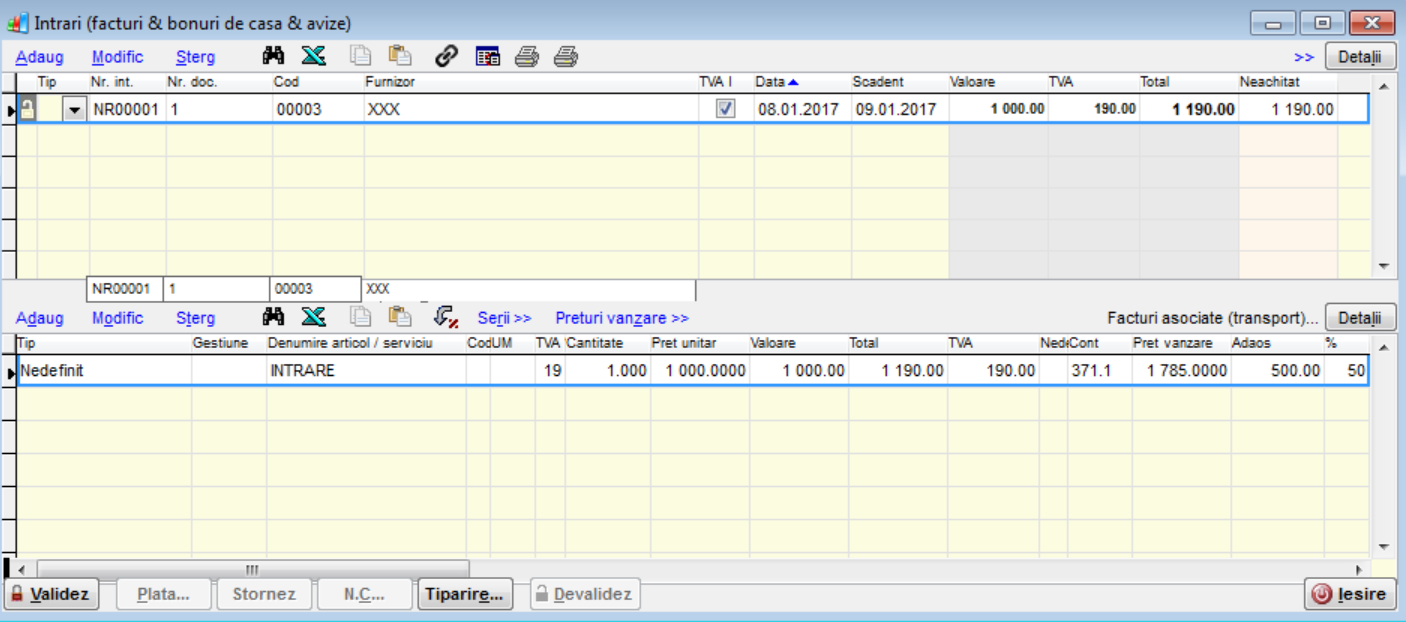This screenshot has width=1406, height=622.
Task: Click Sterg in upper invoices toolbar
Action: (195, 57)
